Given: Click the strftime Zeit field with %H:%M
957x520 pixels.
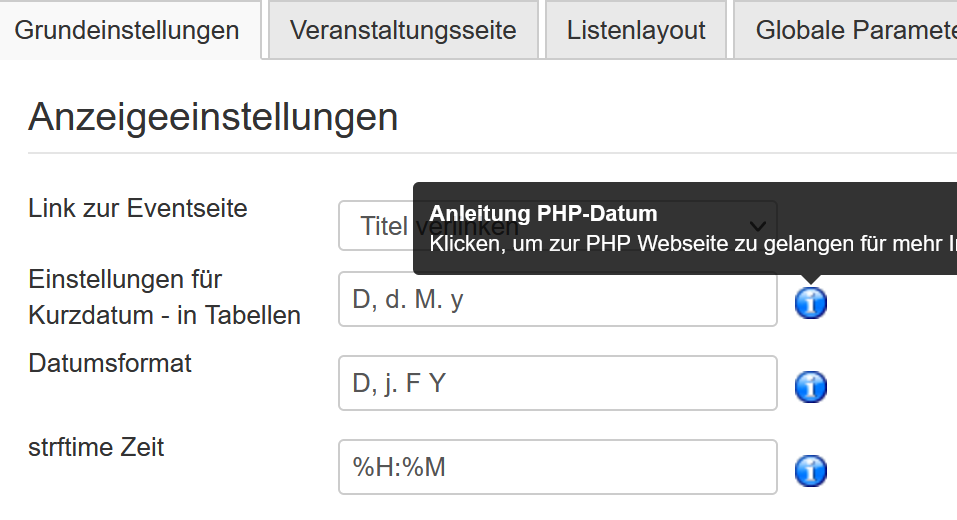Looking at the screenshot, I should pos(558,467).
